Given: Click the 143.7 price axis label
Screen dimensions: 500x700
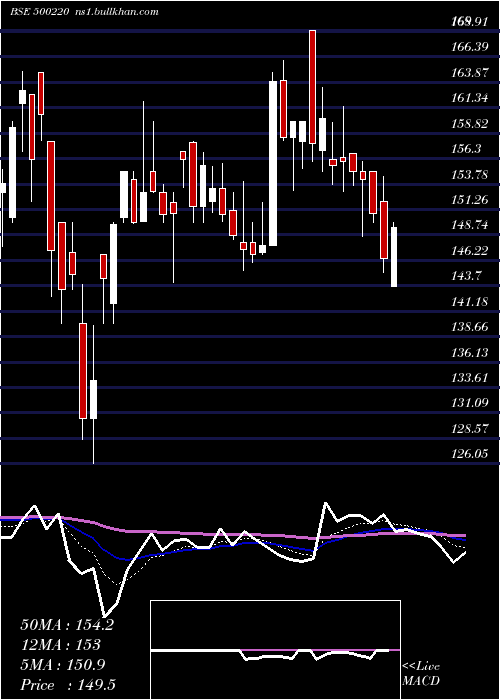Looking at the screenshot, I should coord(466,276).
